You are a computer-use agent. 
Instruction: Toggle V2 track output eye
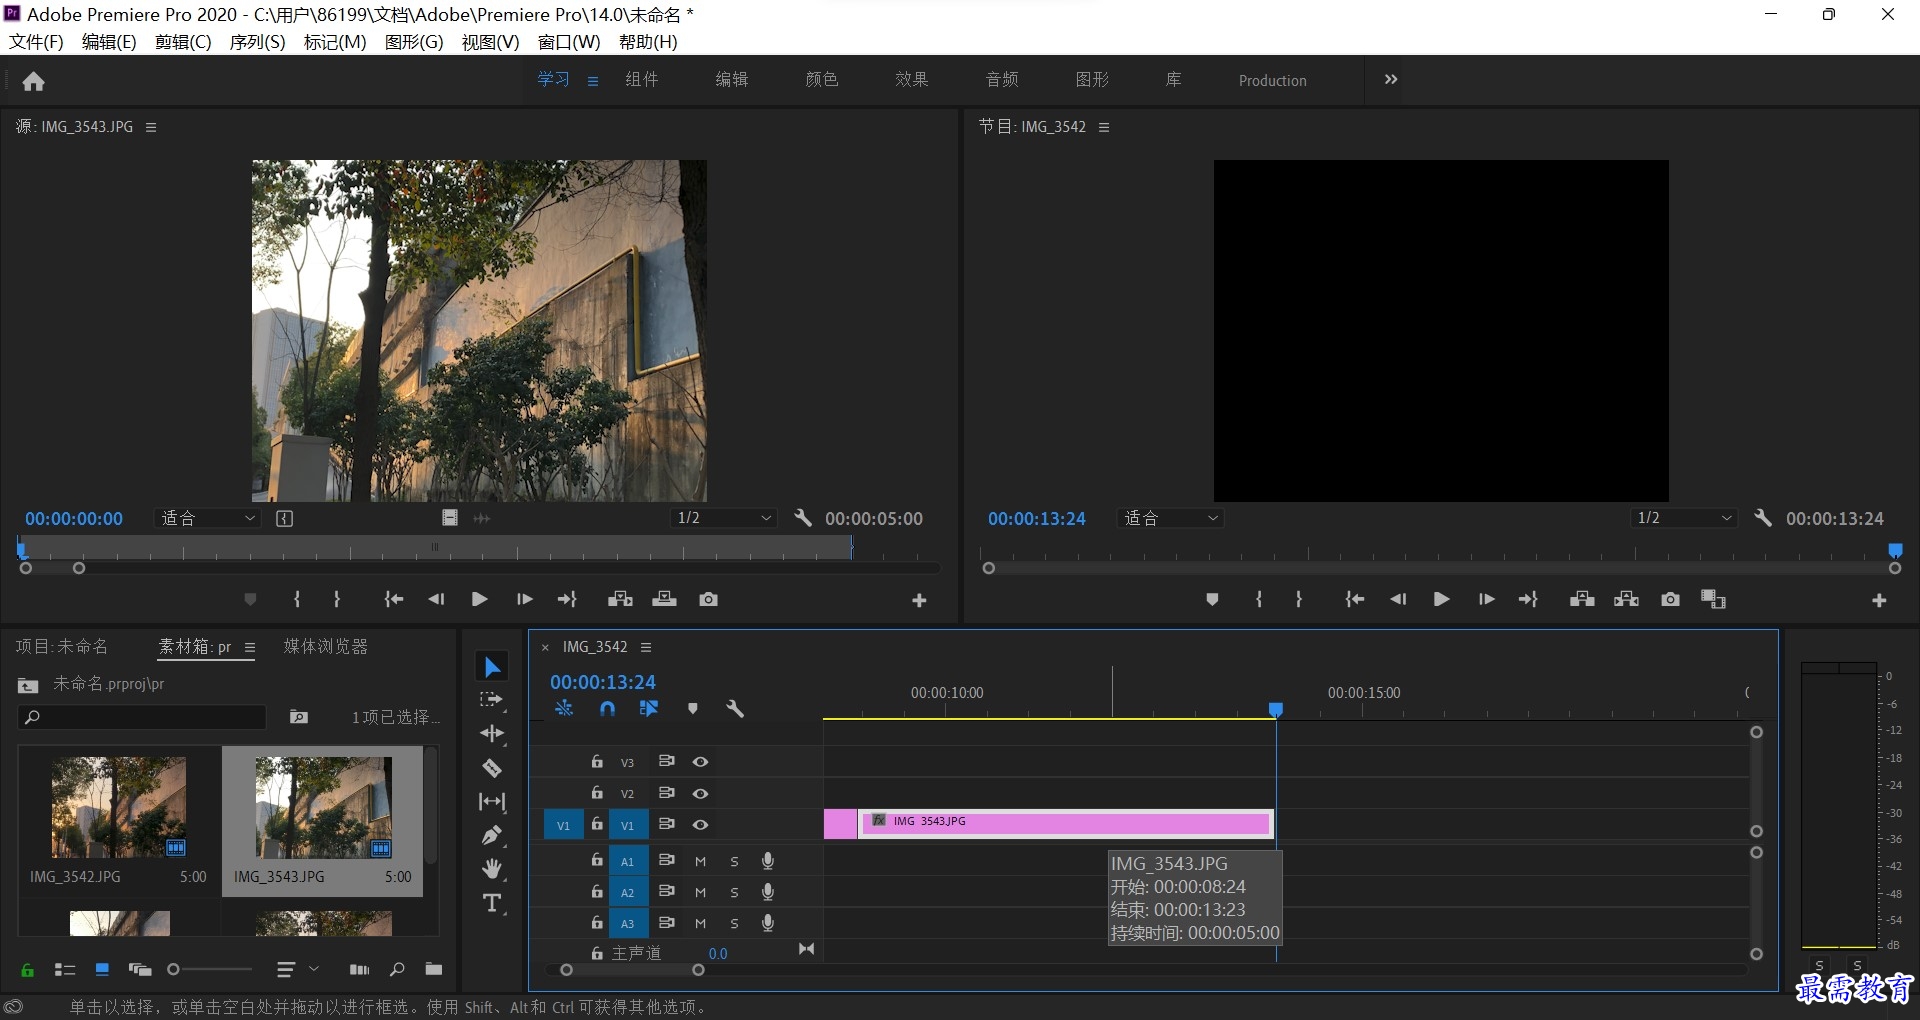click(x=700, y=793)
